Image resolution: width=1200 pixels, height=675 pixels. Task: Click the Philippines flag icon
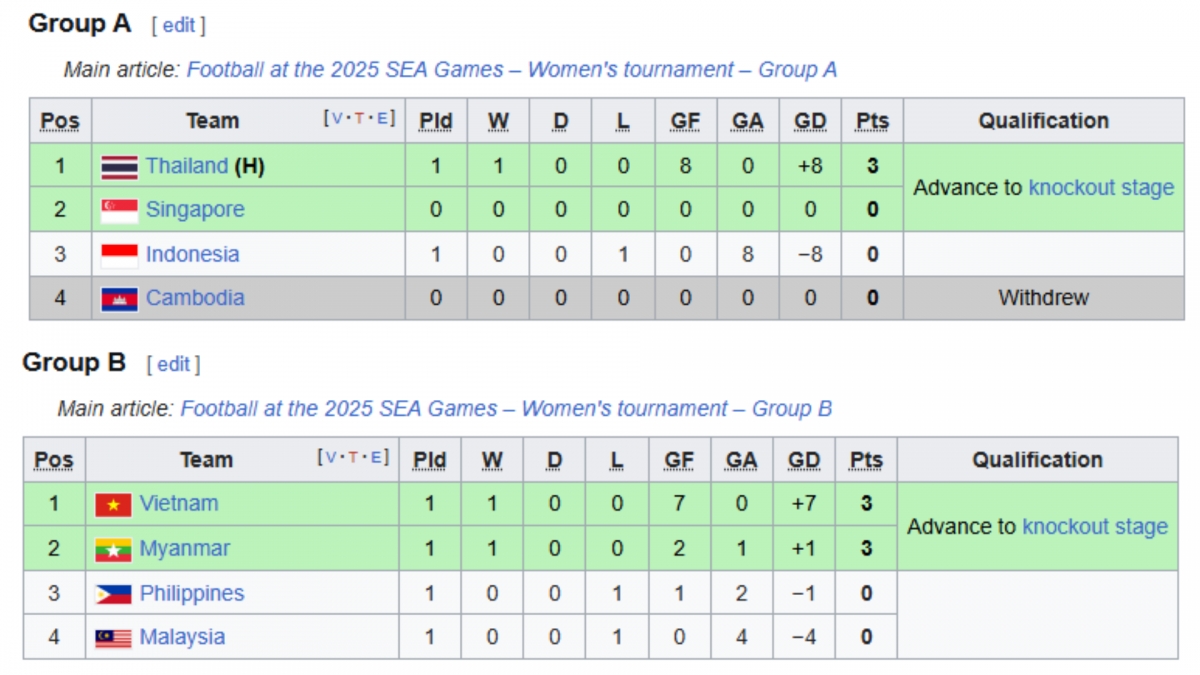[113, 594]
